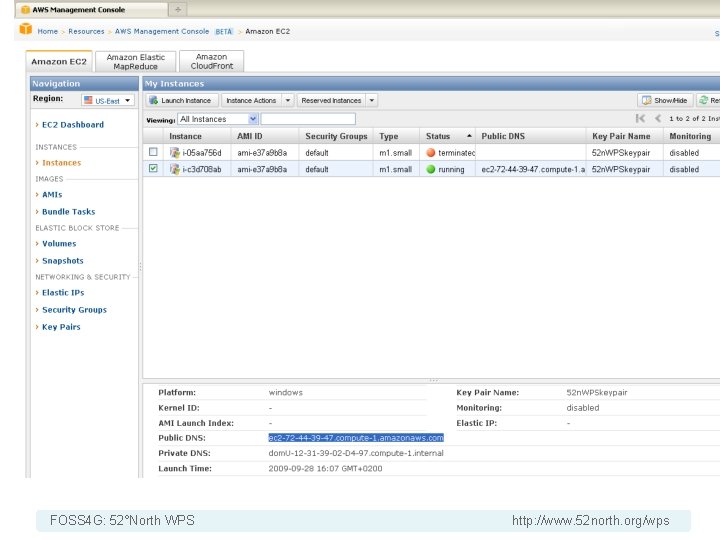720x540 pixels.
Task: Click the red terminated status indicator
Action: pos(431,152)
